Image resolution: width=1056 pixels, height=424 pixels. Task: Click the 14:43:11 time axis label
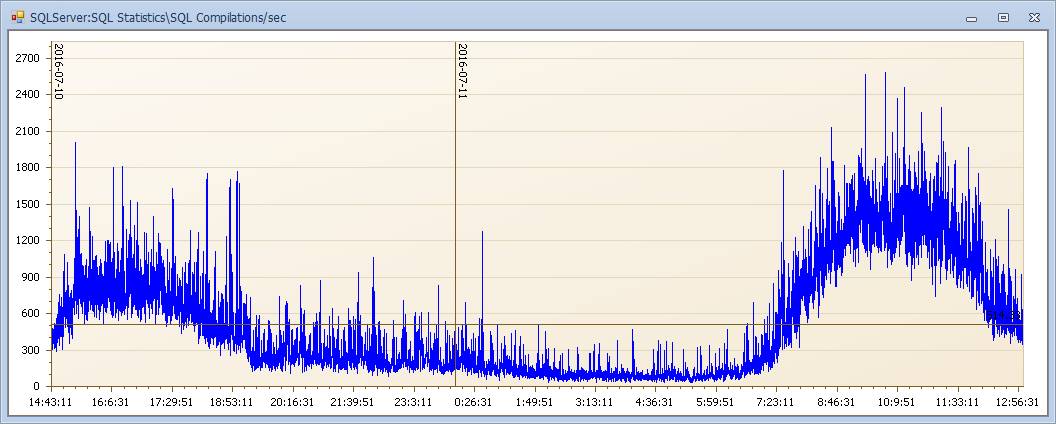(x=52, y=402)
